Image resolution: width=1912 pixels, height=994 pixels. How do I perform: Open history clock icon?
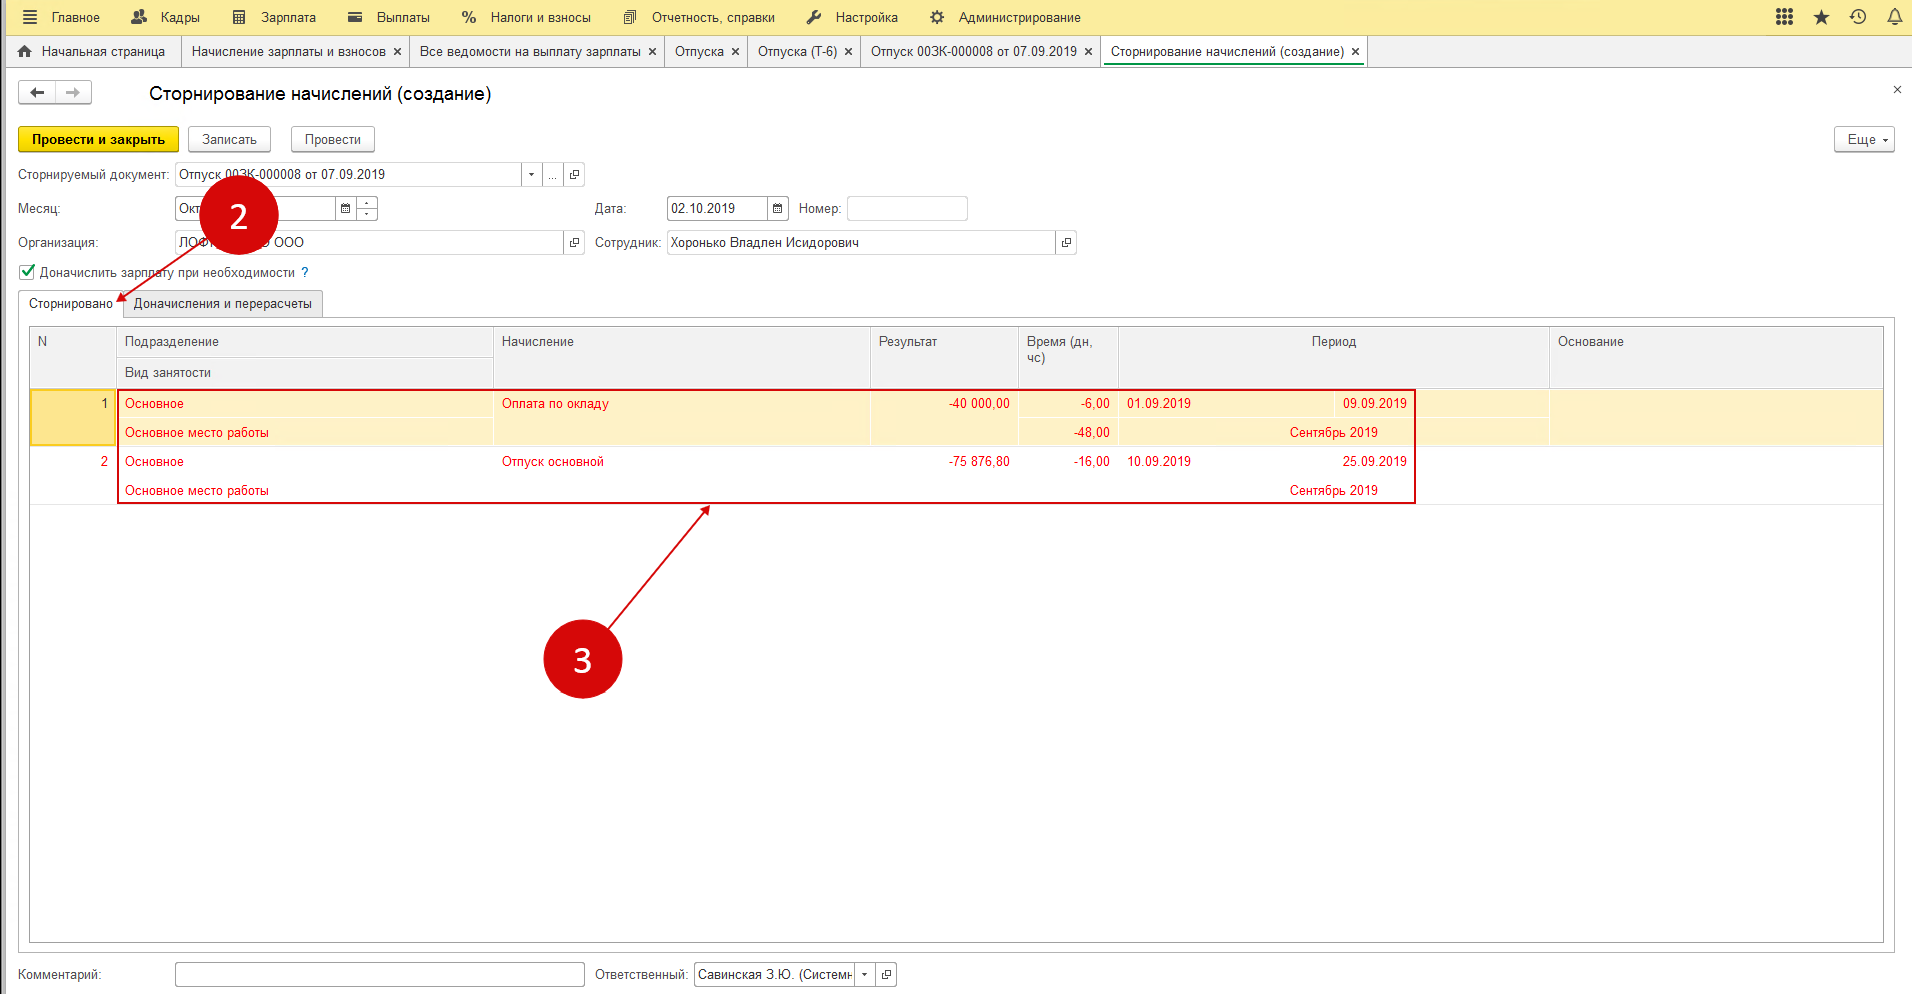pyautogui.click(x=1858, y=17)
